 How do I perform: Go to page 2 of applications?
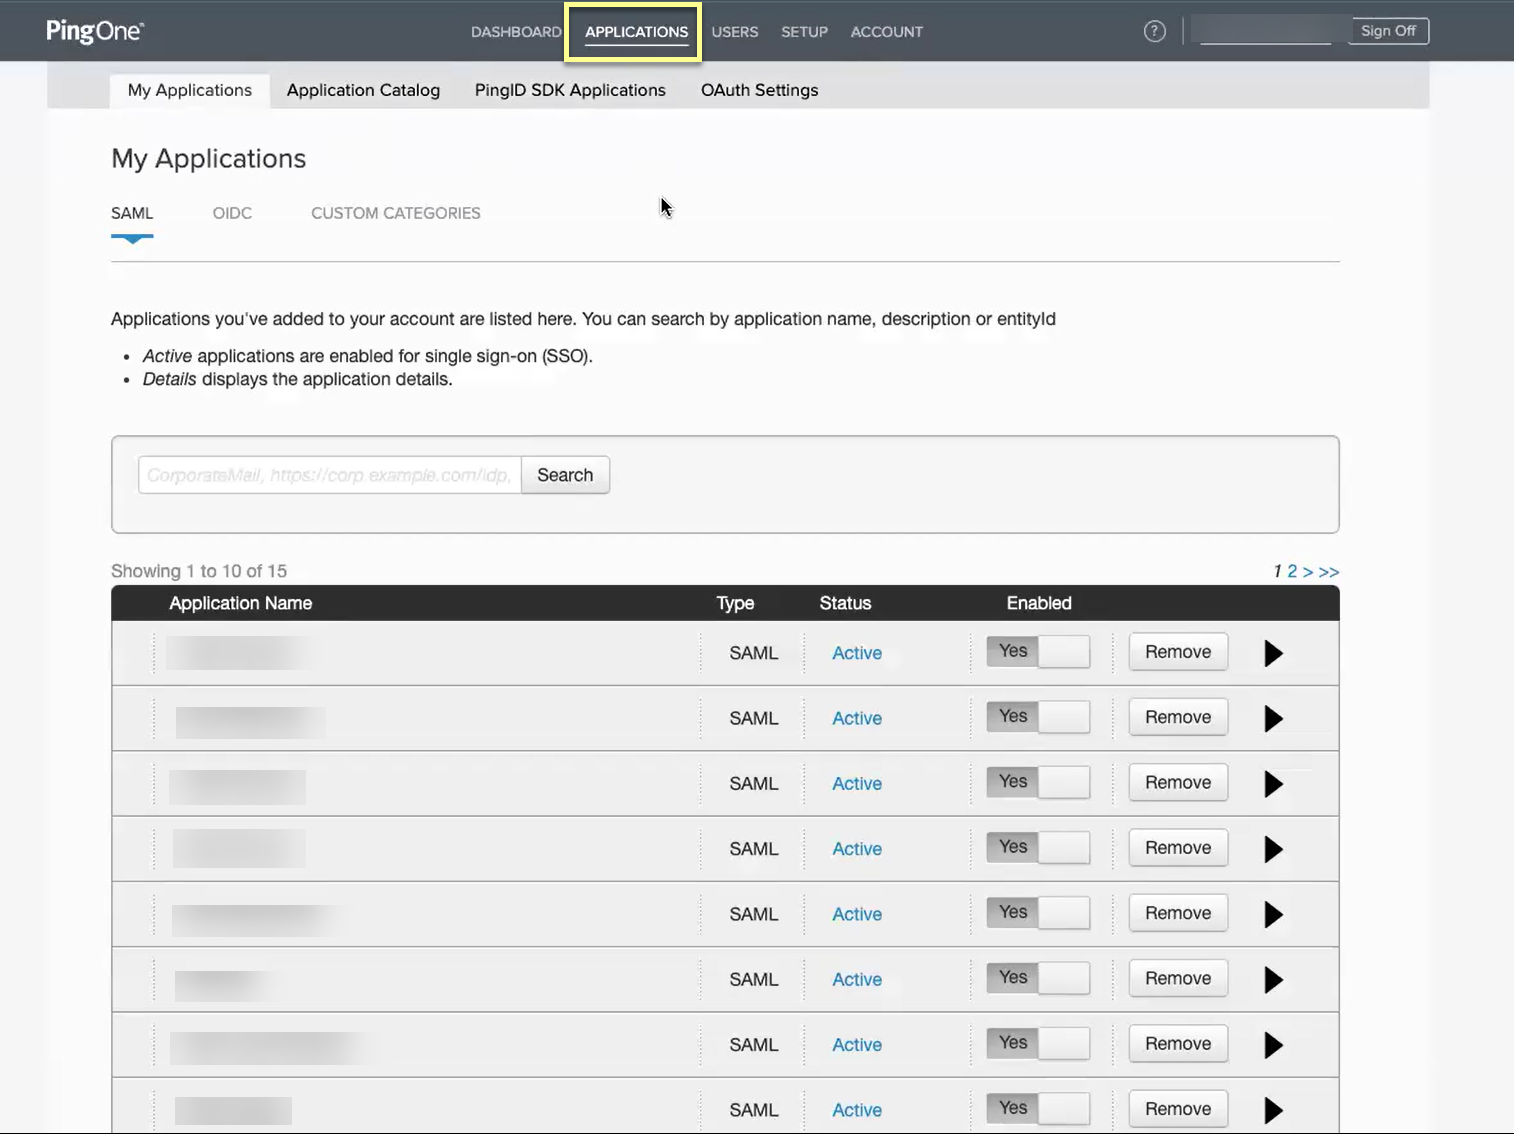tap(1292, 571)
